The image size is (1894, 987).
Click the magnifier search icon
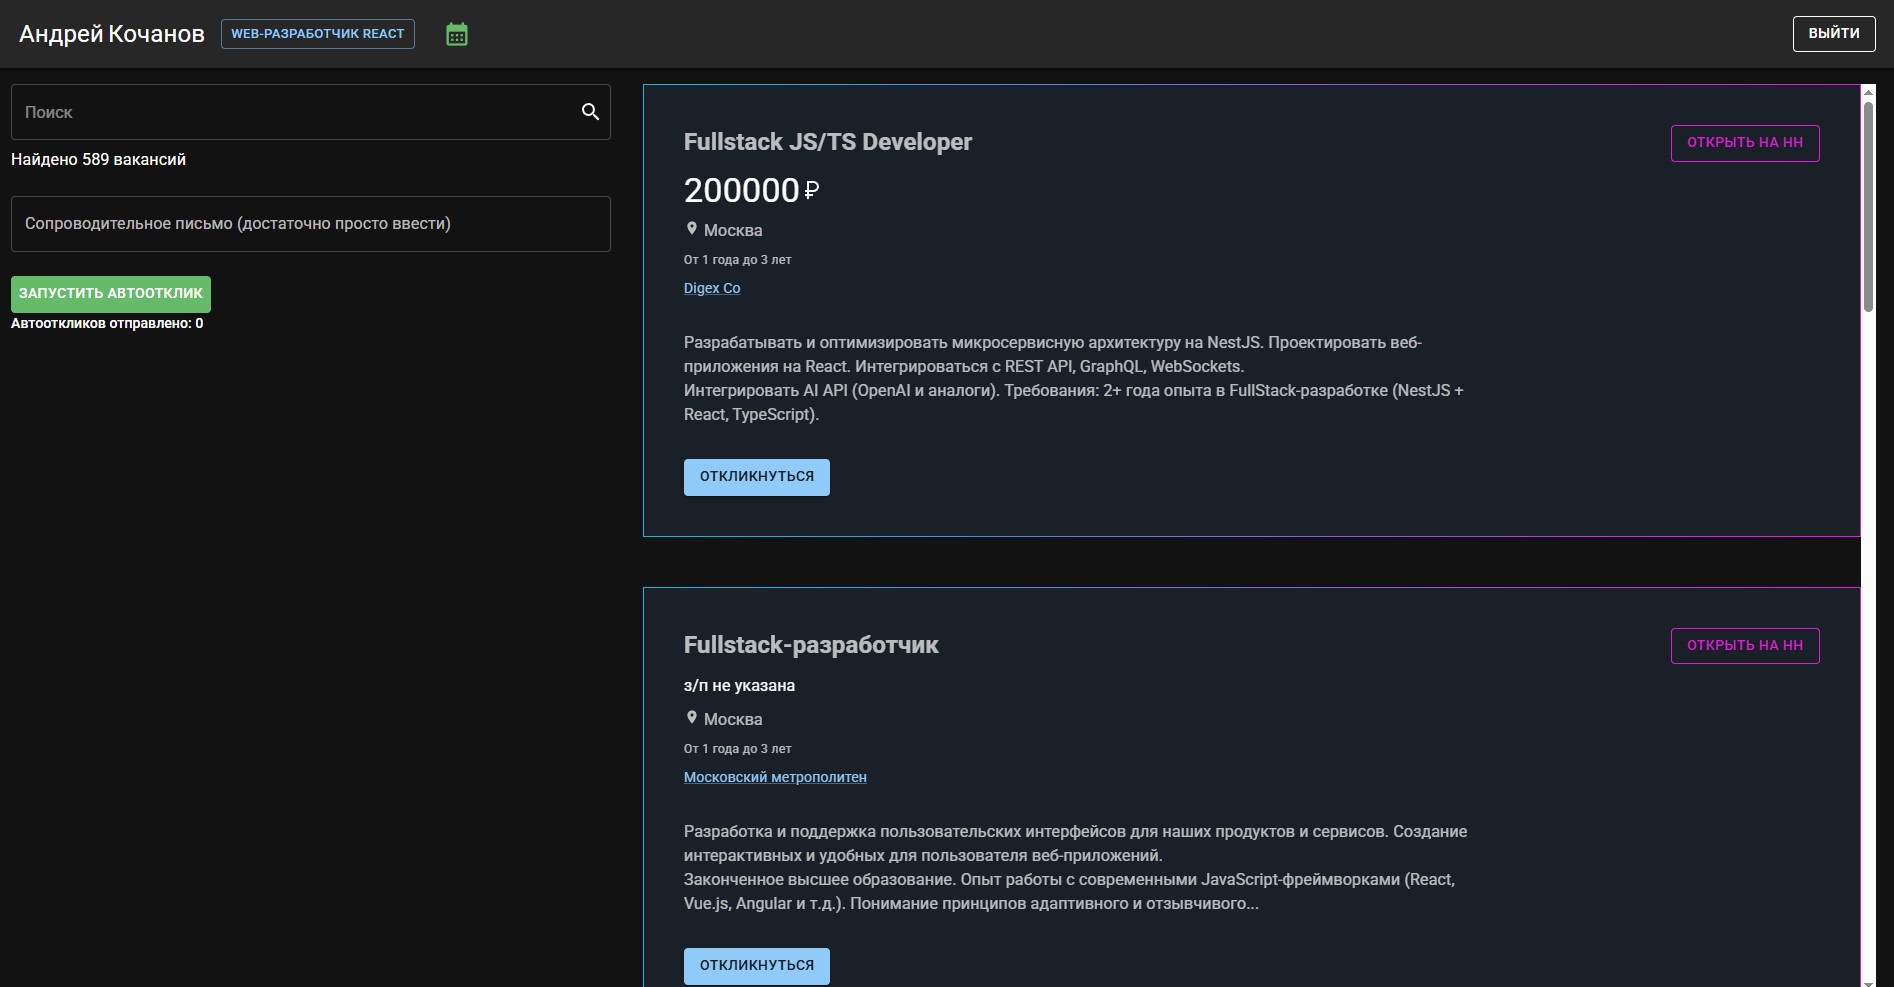pyautogui.click(x=590, y=112)
